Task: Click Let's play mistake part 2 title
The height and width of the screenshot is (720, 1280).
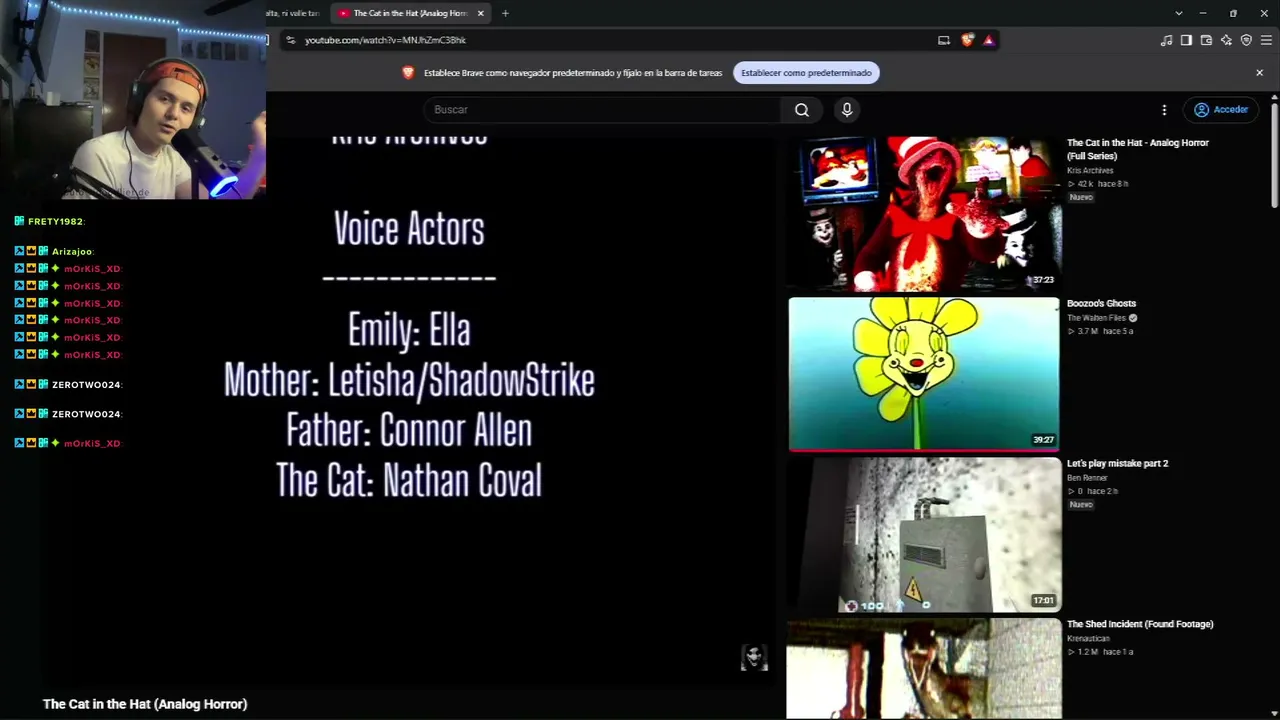Action: 1117,463
